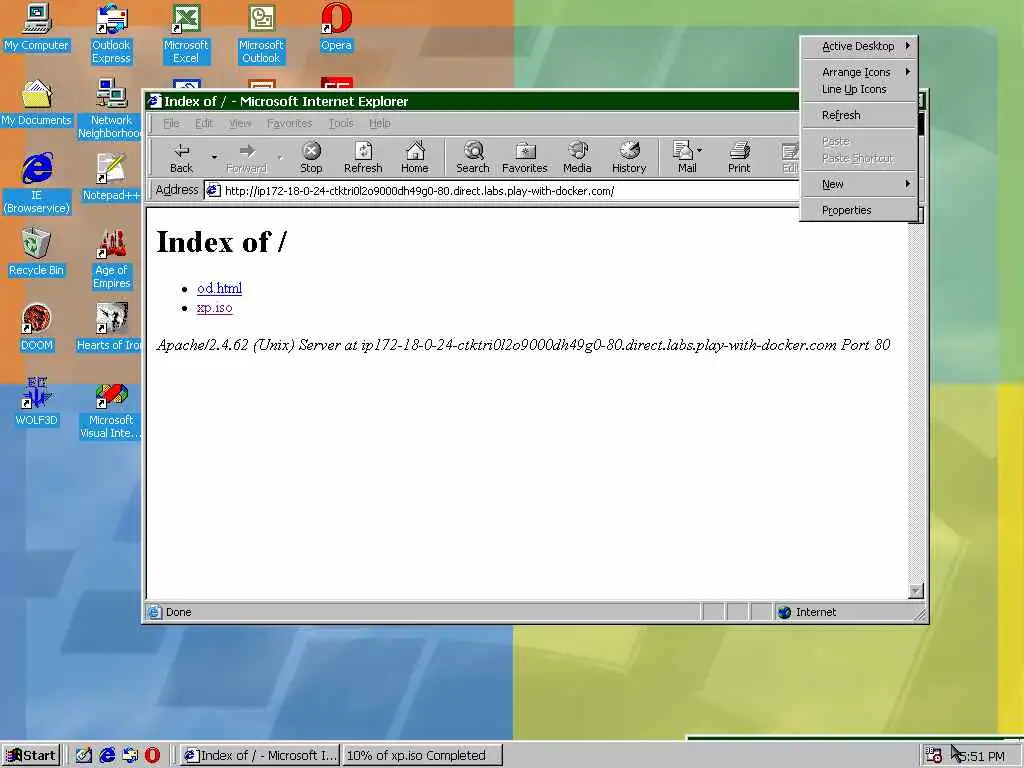Select Hearts of Iron desktop icon
The width and height of the screenshot is (1024, 768).
click(x=110, y=328)
